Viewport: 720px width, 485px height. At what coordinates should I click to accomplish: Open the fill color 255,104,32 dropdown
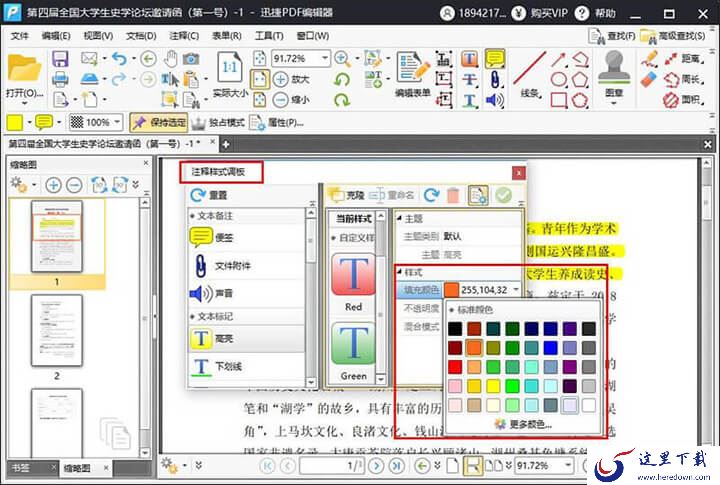pyautogui.click(x=516, y=290)
